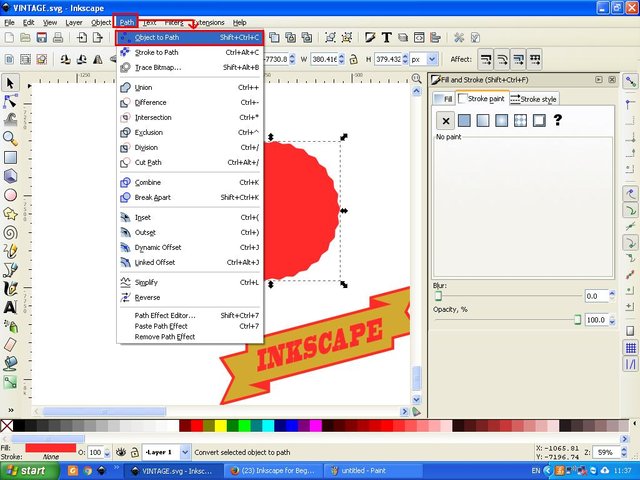This screenshot has width=640, height=480.
Task: Adjust the Blur value spinner
Action: 612,296
